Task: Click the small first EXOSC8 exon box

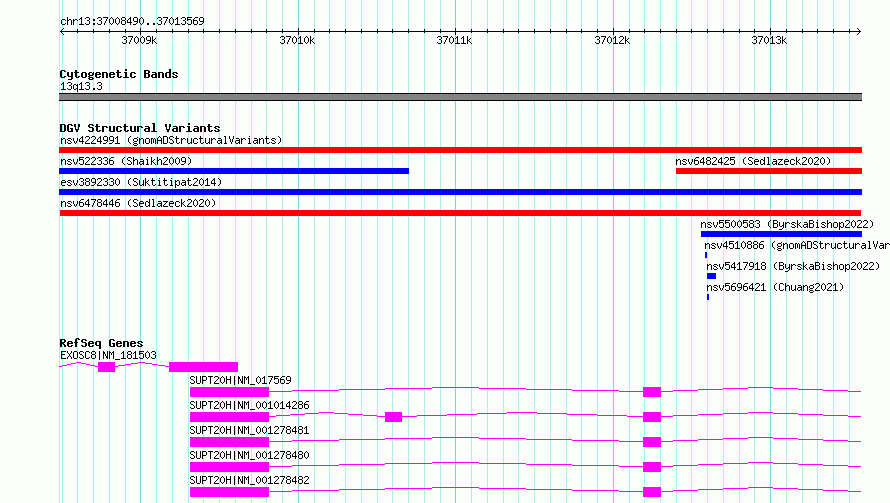Action: [106, 367]
